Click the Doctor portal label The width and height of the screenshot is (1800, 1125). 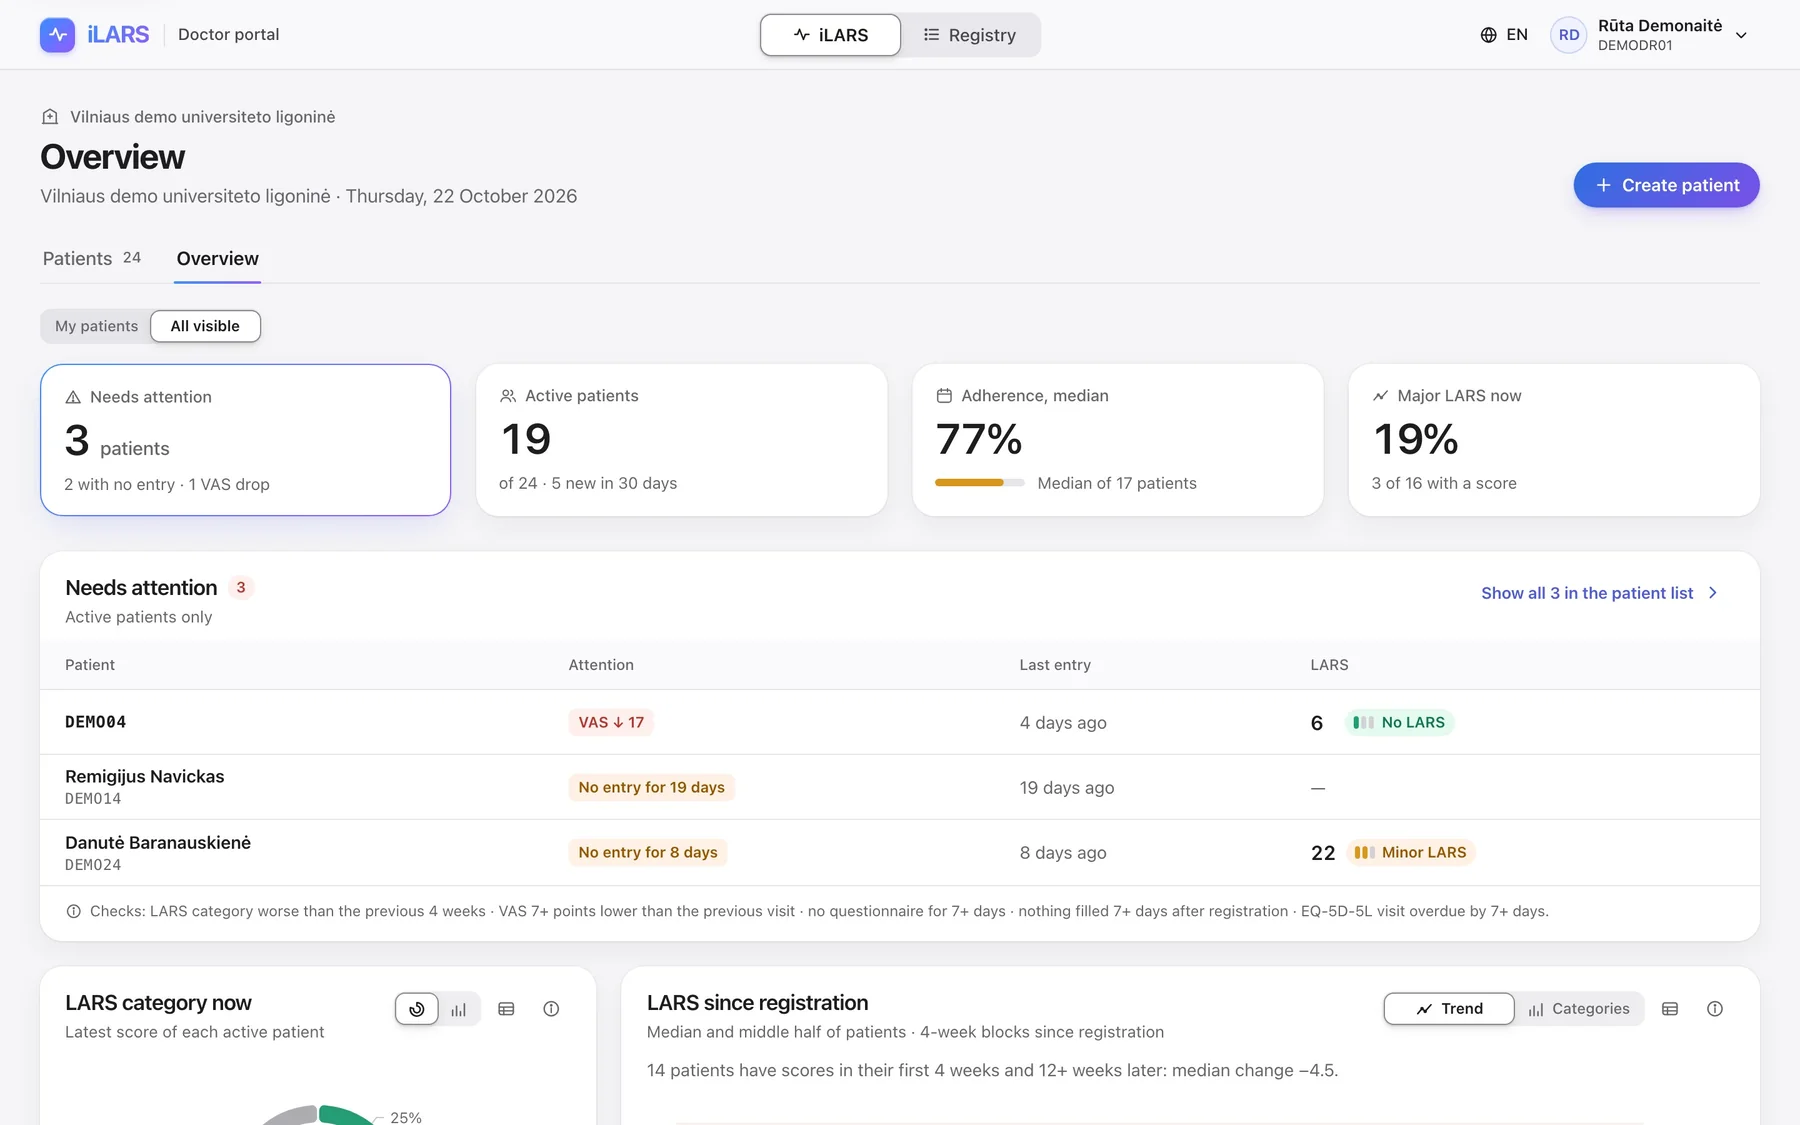click(x=228, y=35)
